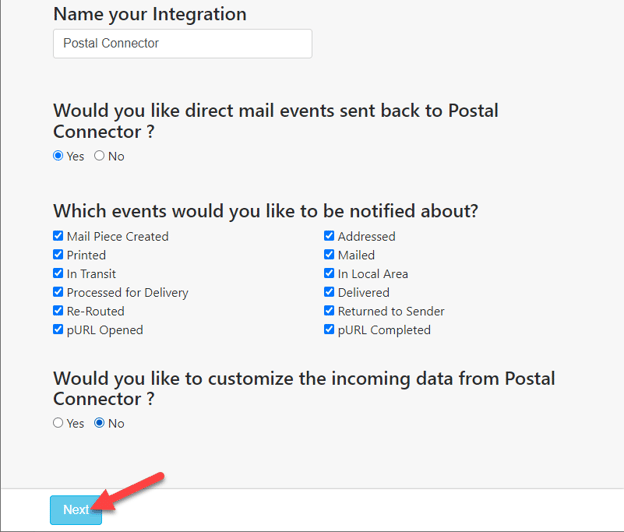Choose No for customizing incoming data
The image size is (624, 532).
pos(99,423)
